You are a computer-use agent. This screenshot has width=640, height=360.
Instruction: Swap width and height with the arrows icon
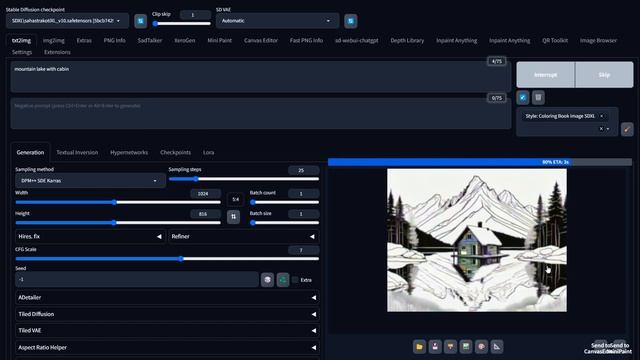233,217
